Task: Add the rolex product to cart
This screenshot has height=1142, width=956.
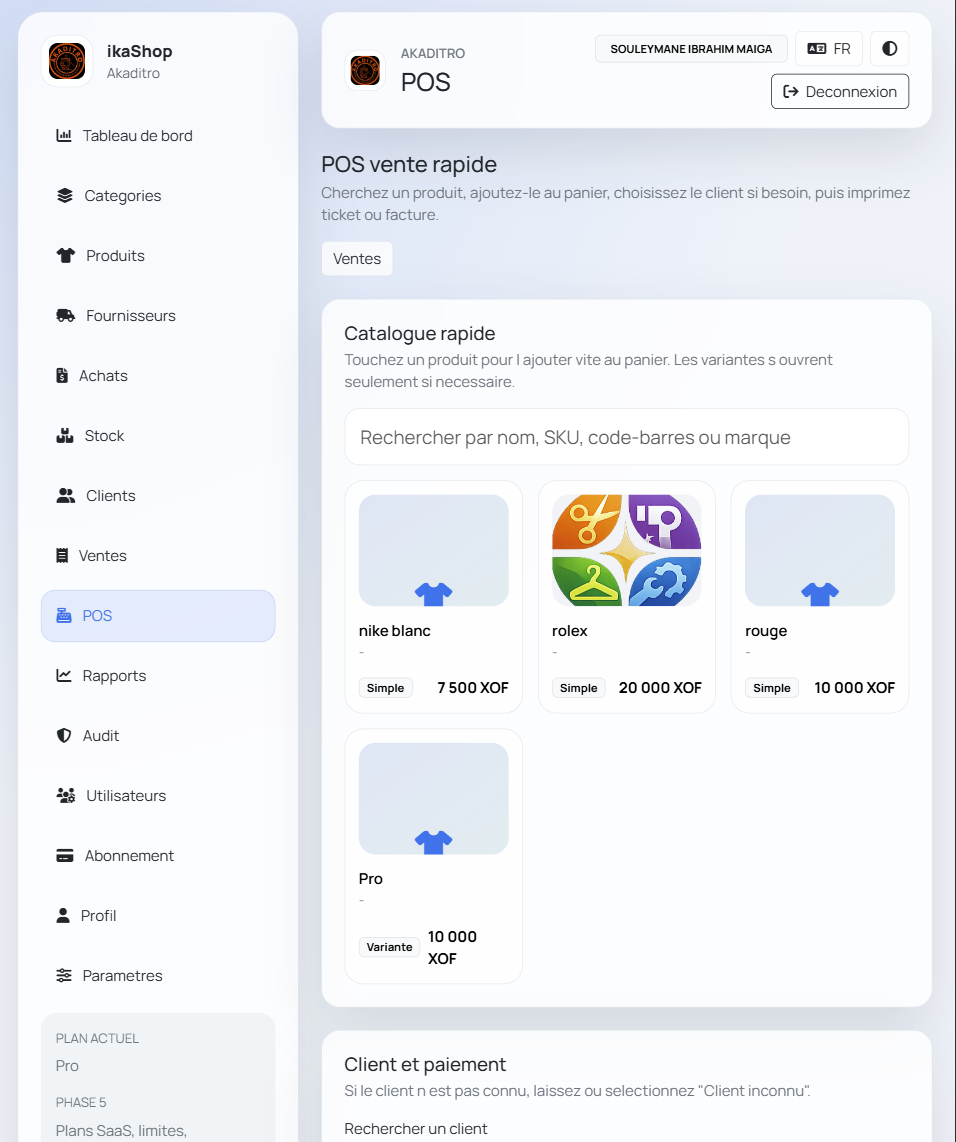Action: pos(626,596)
